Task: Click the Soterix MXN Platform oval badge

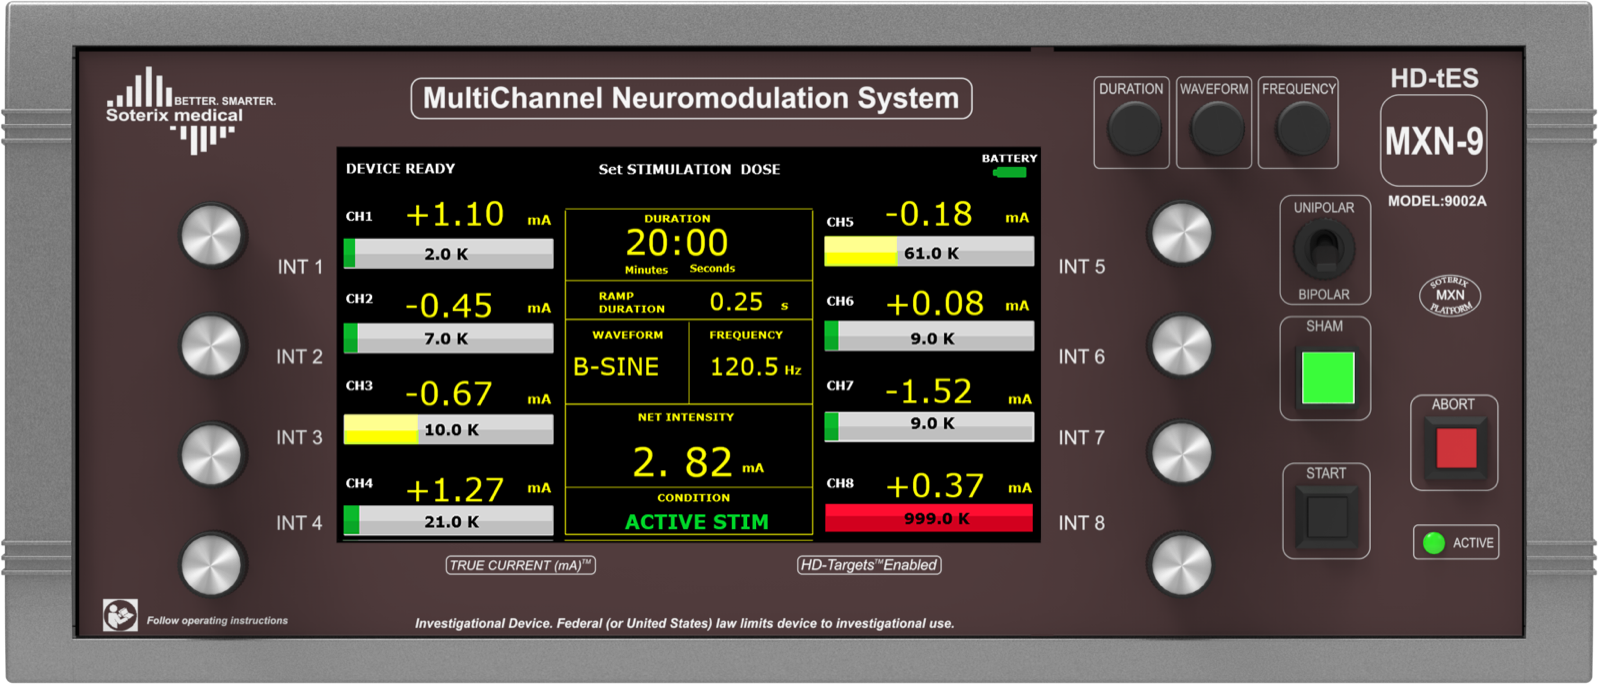Action: pos(1450,295)
